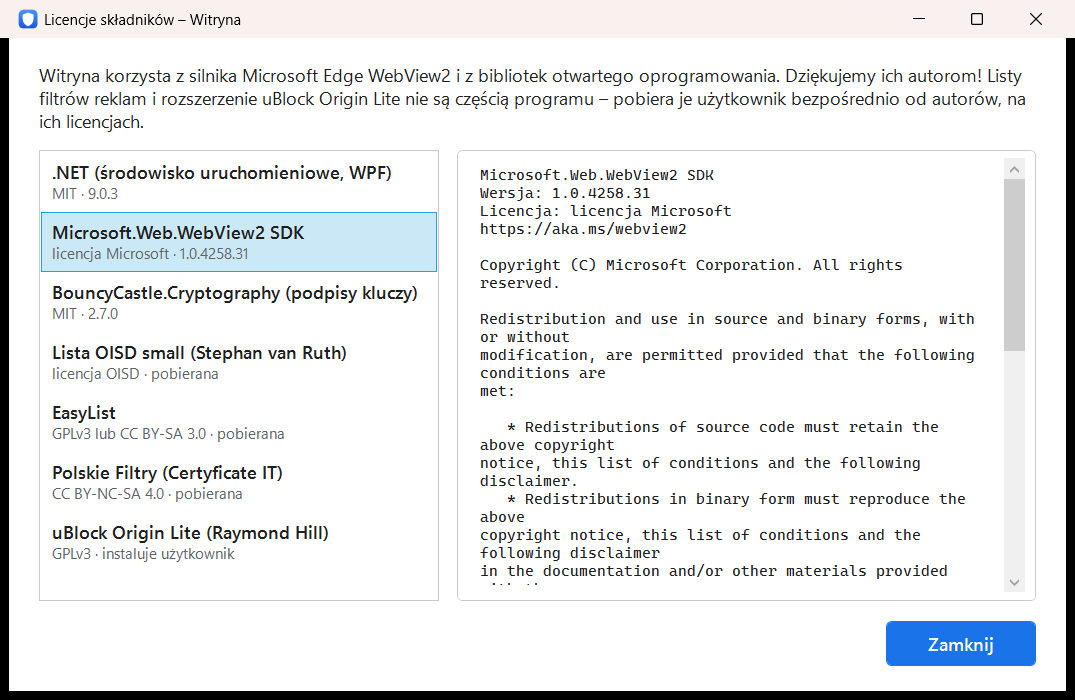Click the https://aka.ms/webview2 URL text

[583, 229]
